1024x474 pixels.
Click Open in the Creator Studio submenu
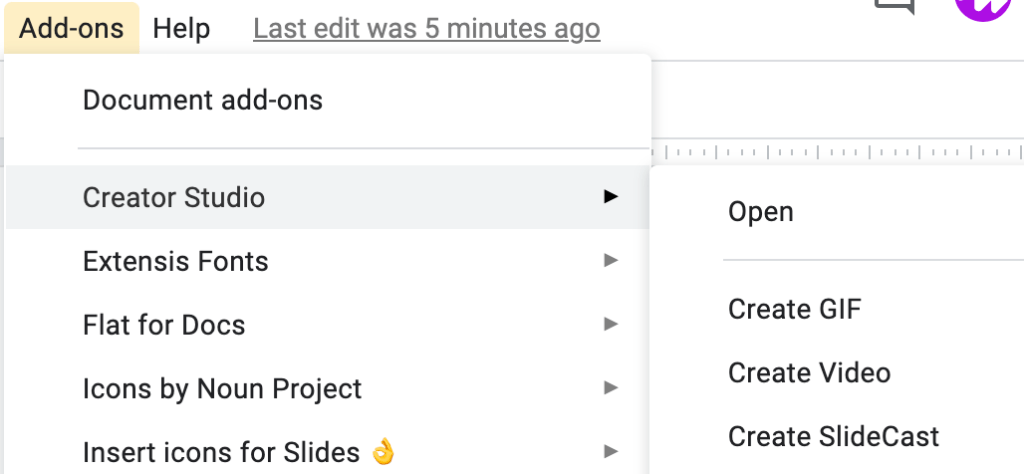[x=761, y=212]
